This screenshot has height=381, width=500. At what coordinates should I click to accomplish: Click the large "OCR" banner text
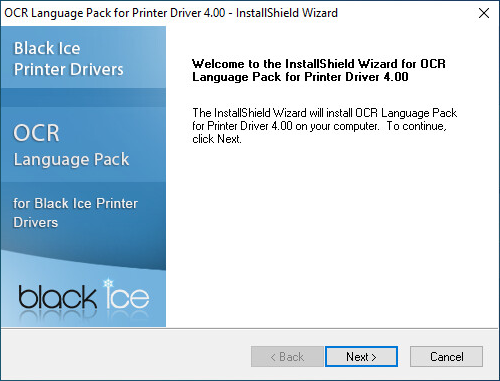(x=36, y=133)
